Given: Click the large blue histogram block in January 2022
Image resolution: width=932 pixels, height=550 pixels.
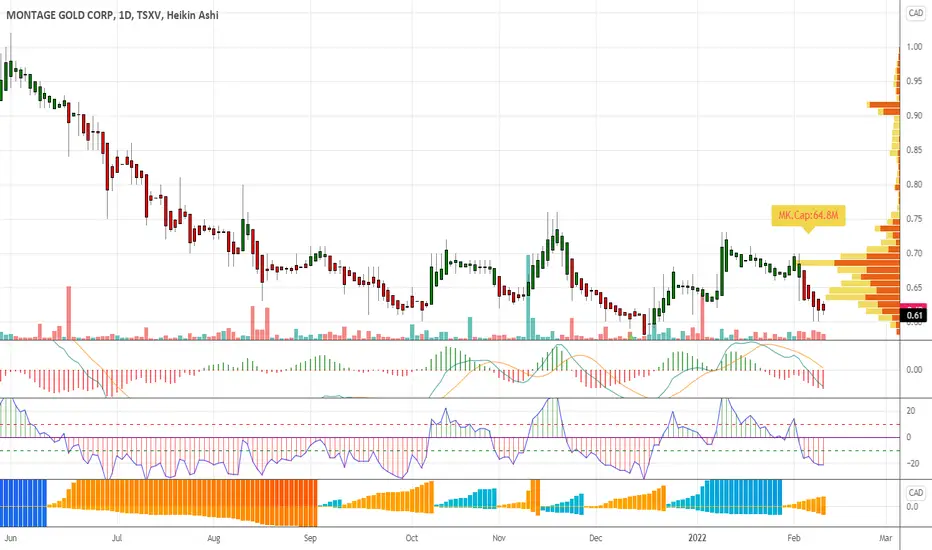Looking at the screenshot, I should click(x=743, y=496).
